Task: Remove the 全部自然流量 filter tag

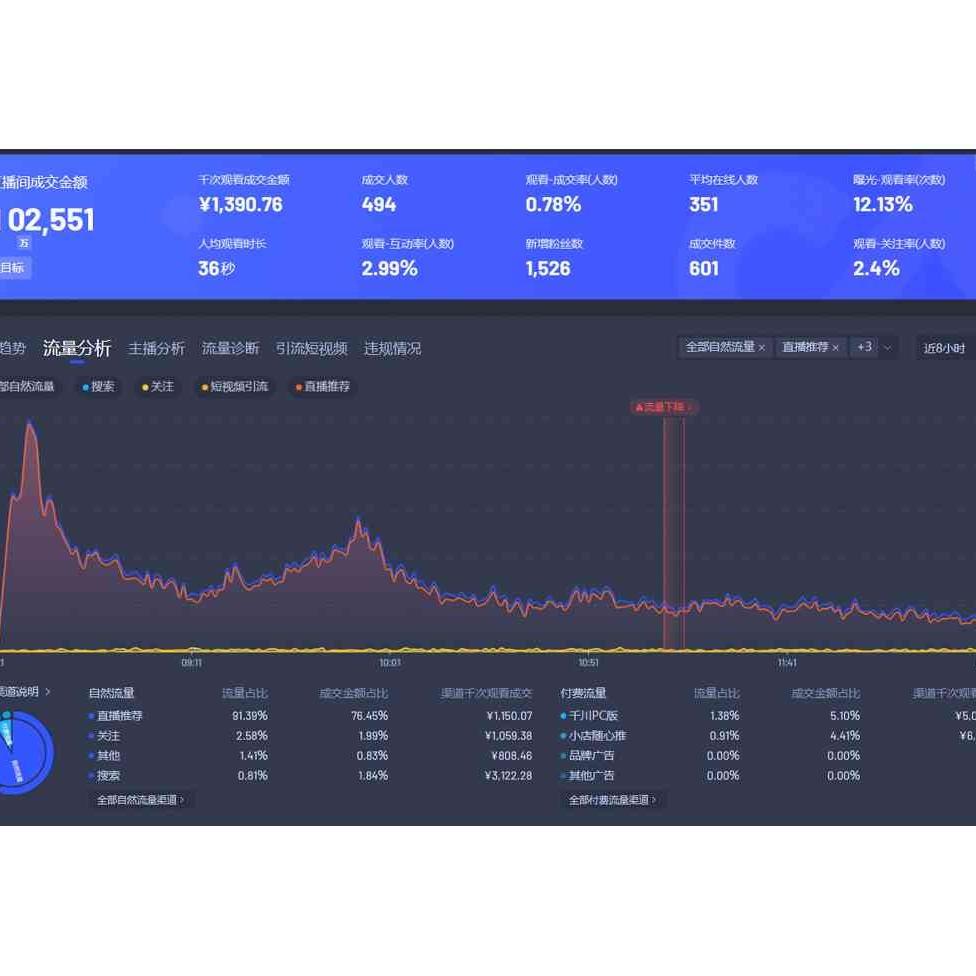Action: tap(762, 348)
